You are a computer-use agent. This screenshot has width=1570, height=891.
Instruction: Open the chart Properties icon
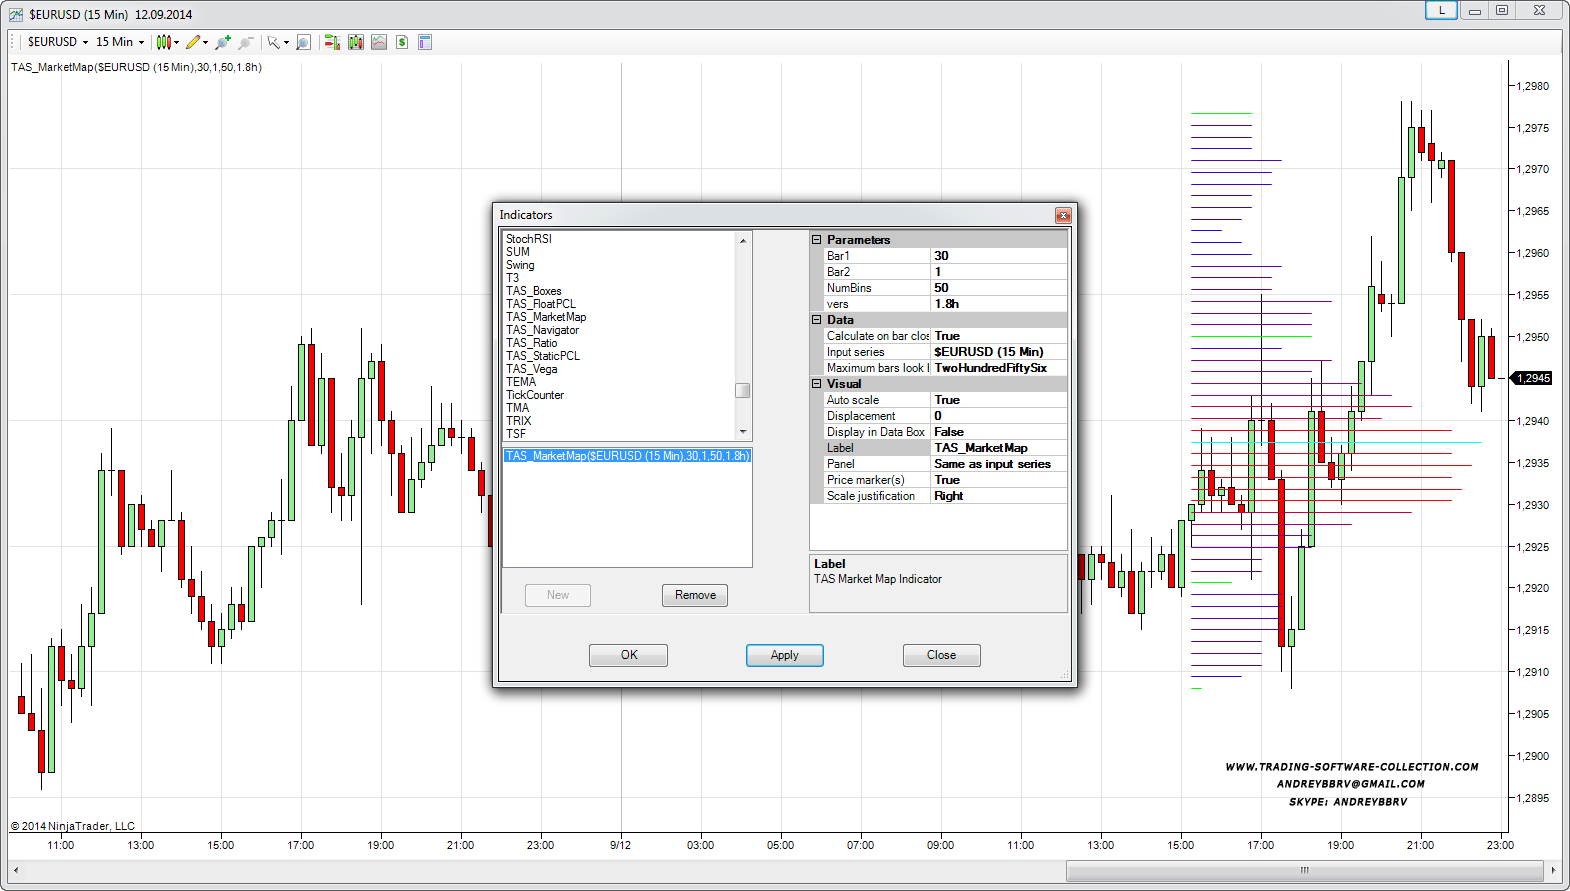(x=425, y=42)
